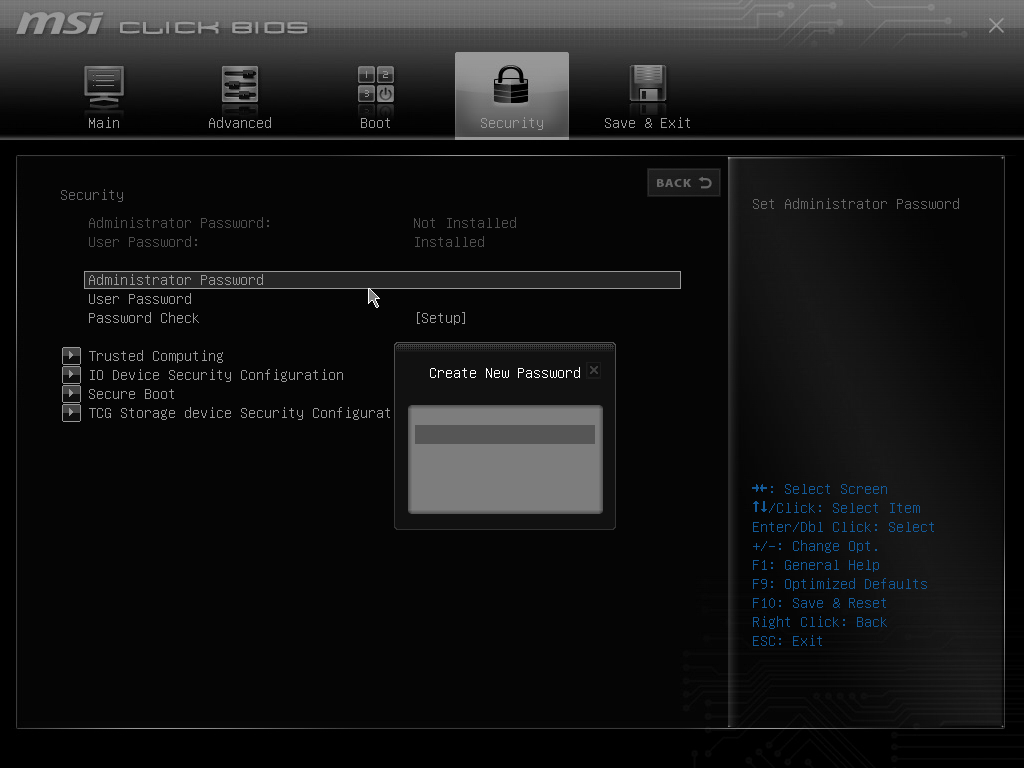Open the Password Check [Setup] option
Image resolution: width=1024 pixels, height=768 pixels.
pyautogui.click(x=440, y=318)
